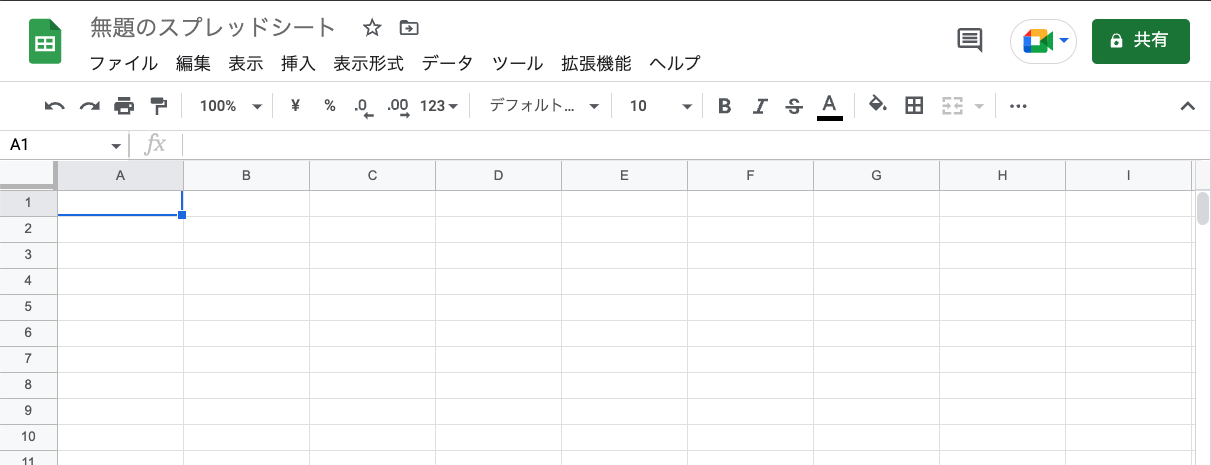The width and height of the screenshot is (1211, 465).
Task: Open the 100% zoom dropdown
Action: point(230,106)
